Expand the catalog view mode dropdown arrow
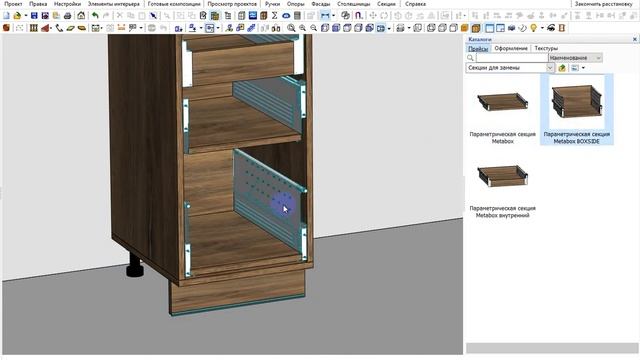Screen dimensions: 640x360 click(583, 68)
